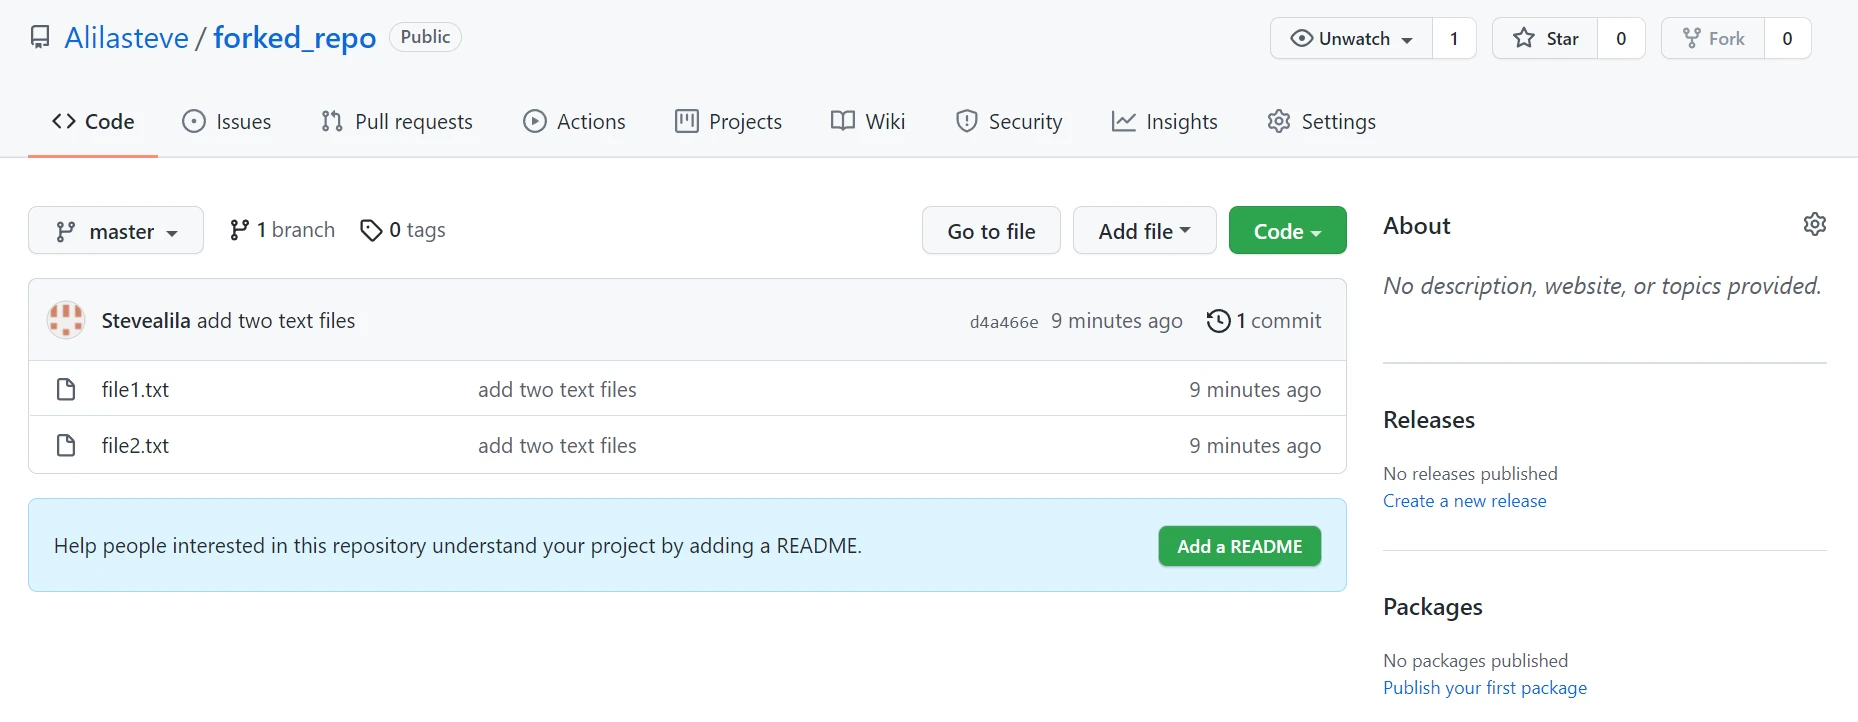Click the Go to file button

click(991, 230)
